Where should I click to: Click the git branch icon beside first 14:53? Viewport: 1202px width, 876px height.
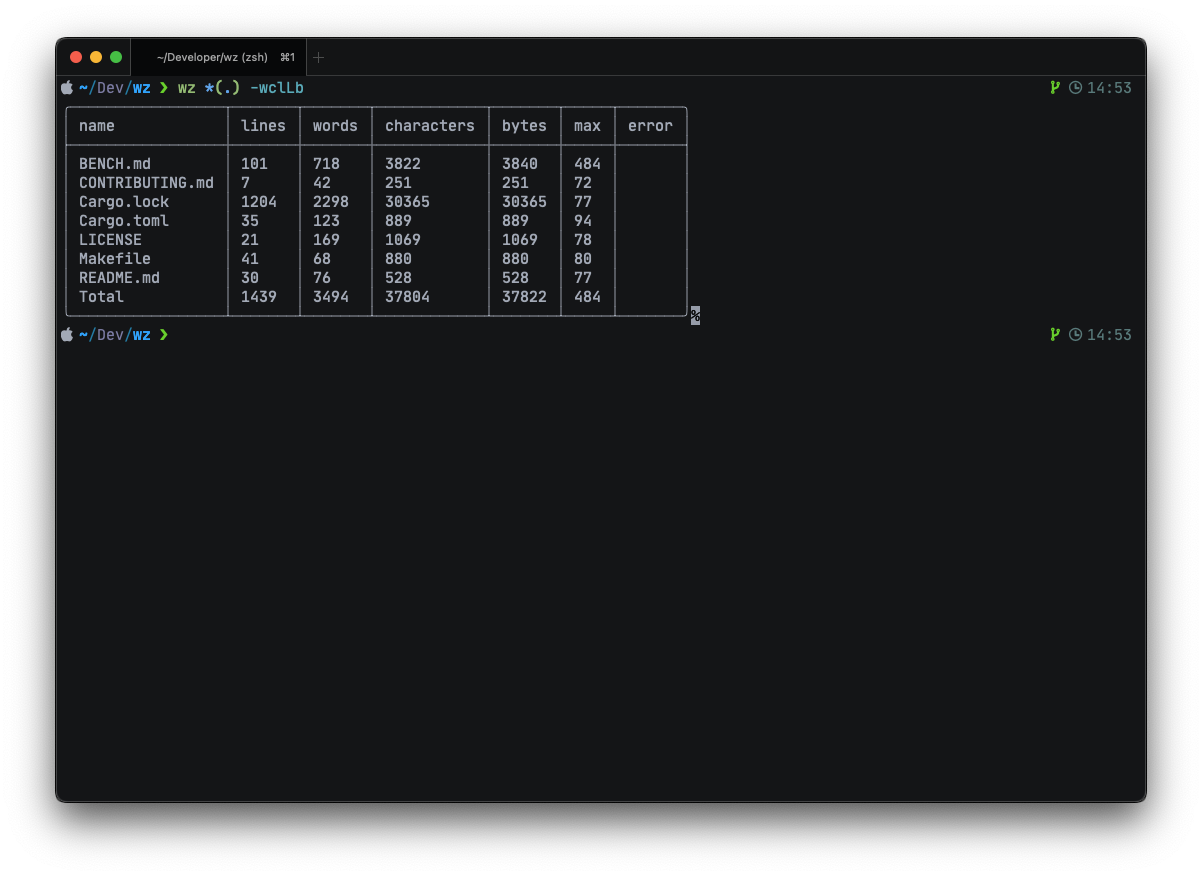[x=1054, y=87]
